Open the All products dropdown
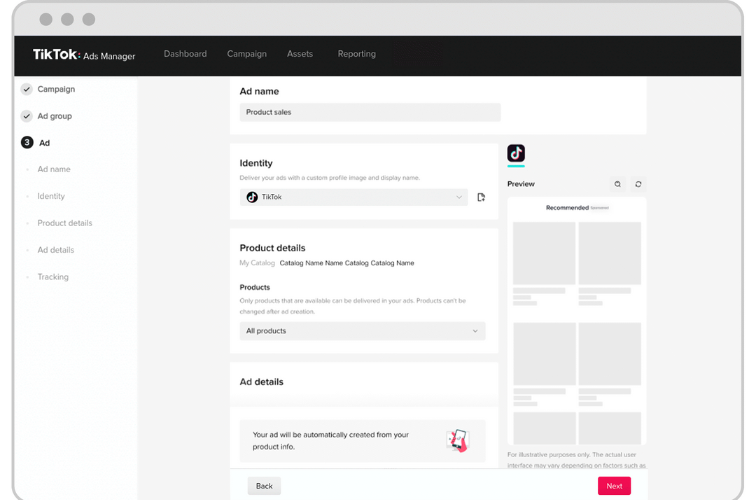The height and width of the screenshot is (500, 750). click(x=363, y=331)
